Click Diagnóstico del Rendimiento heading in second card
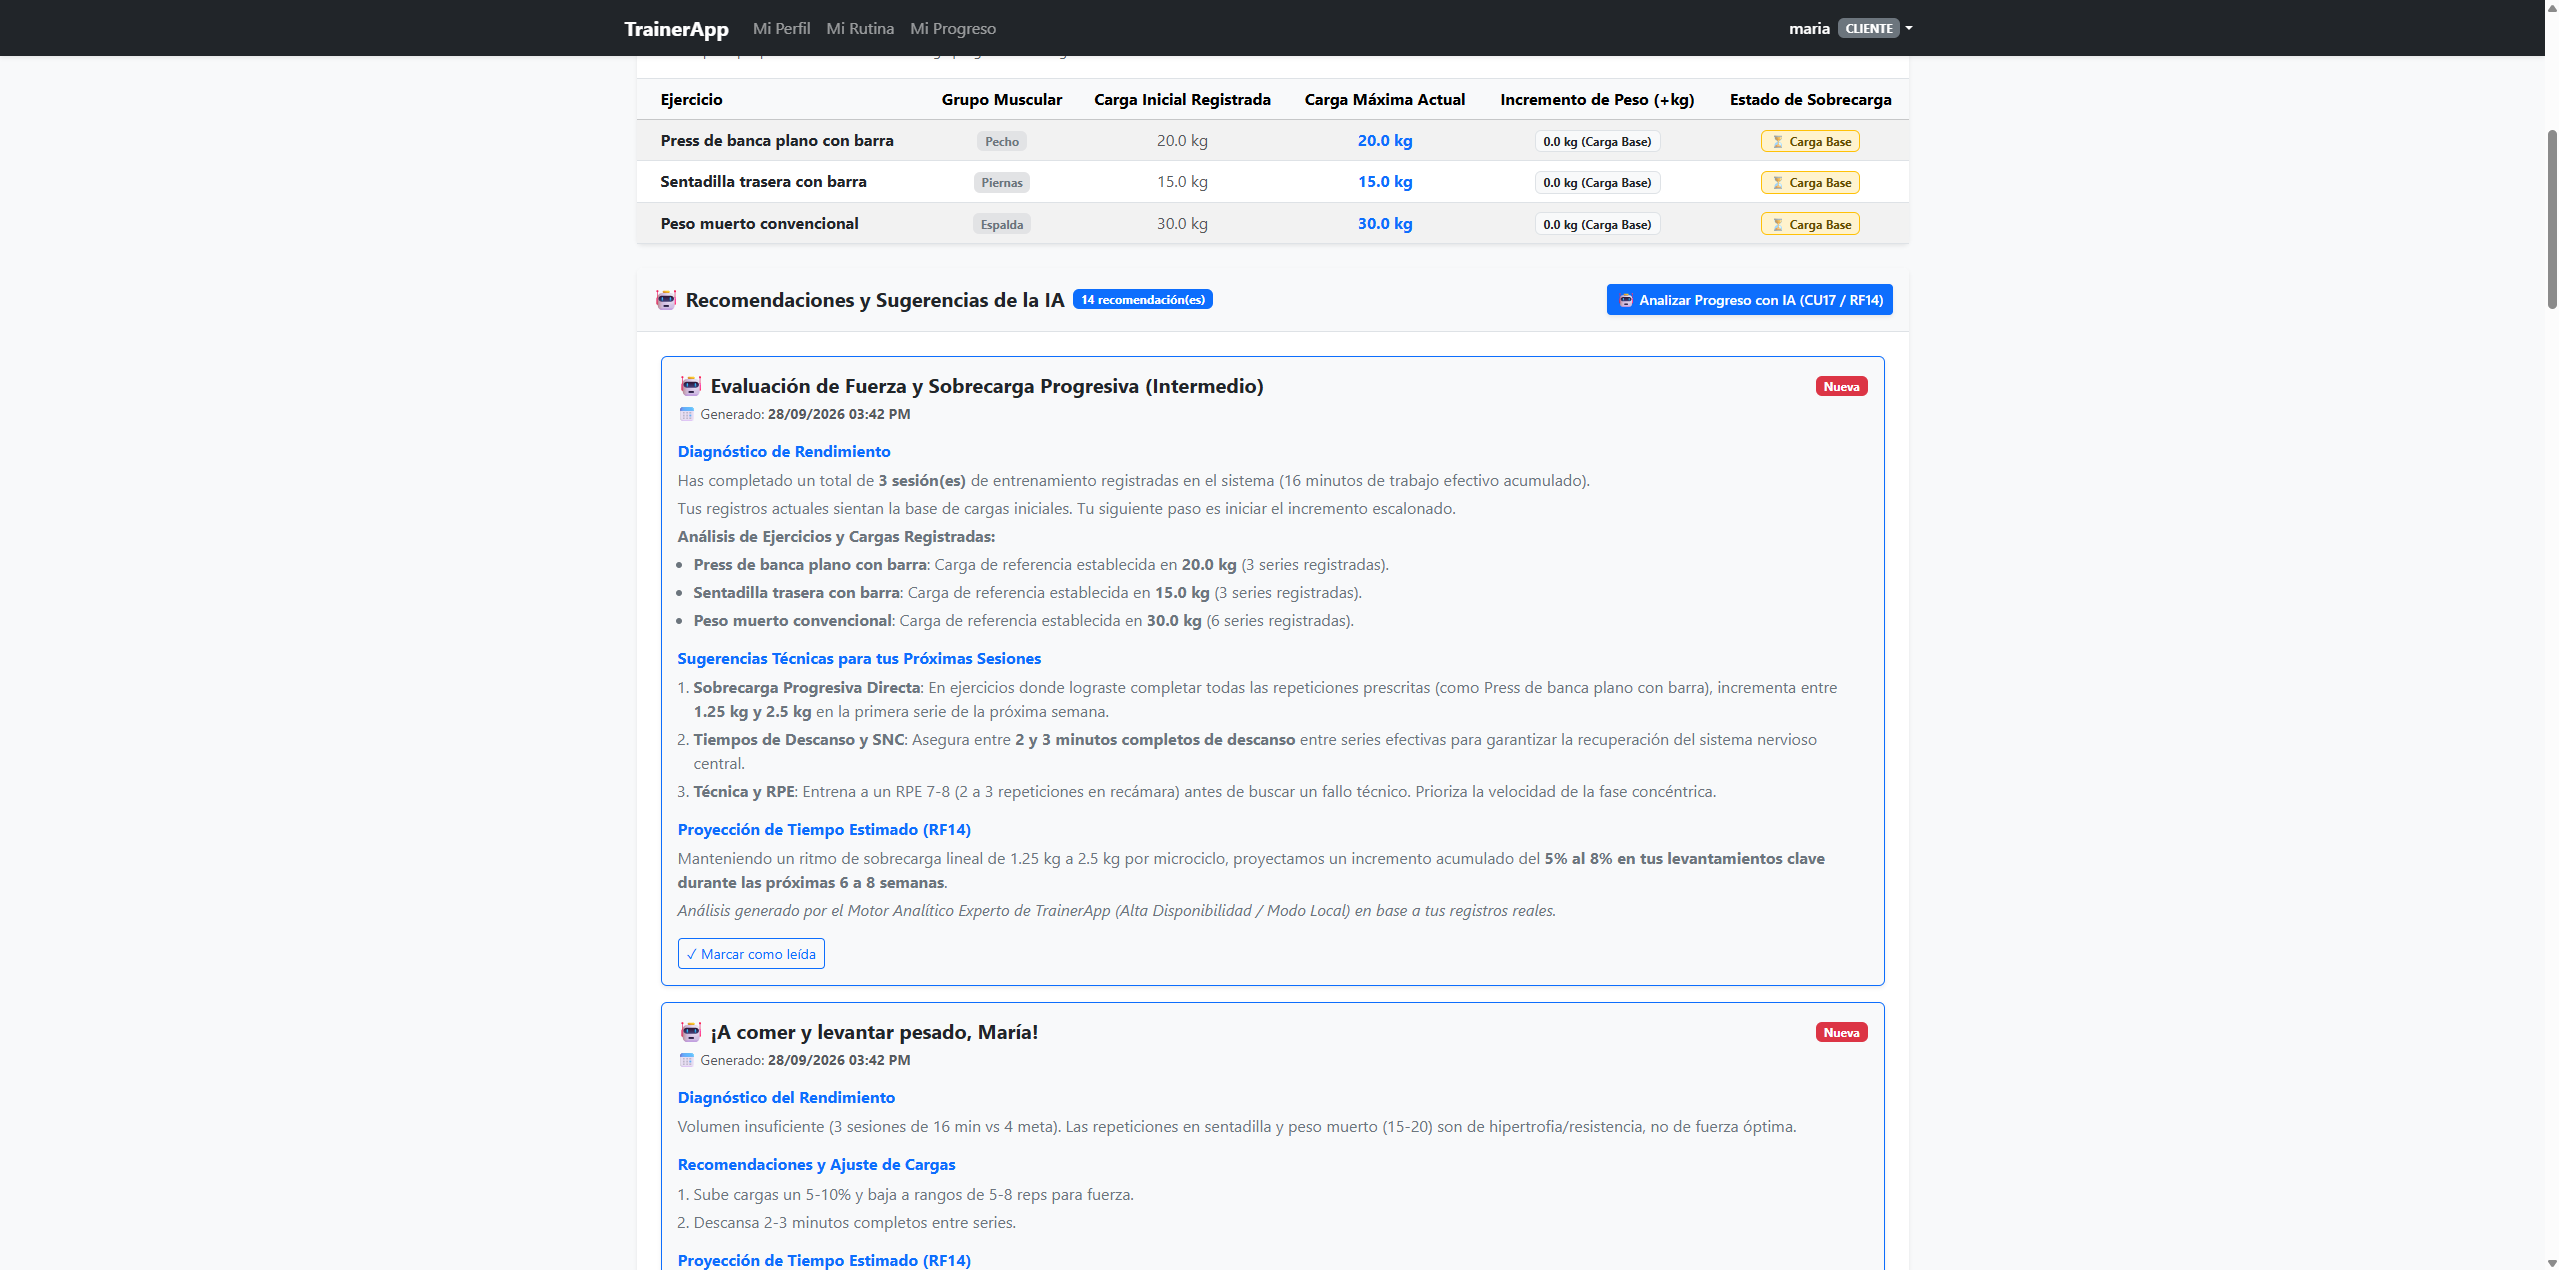This screenshot has width=2559, height=1270. pos(786,1098)
